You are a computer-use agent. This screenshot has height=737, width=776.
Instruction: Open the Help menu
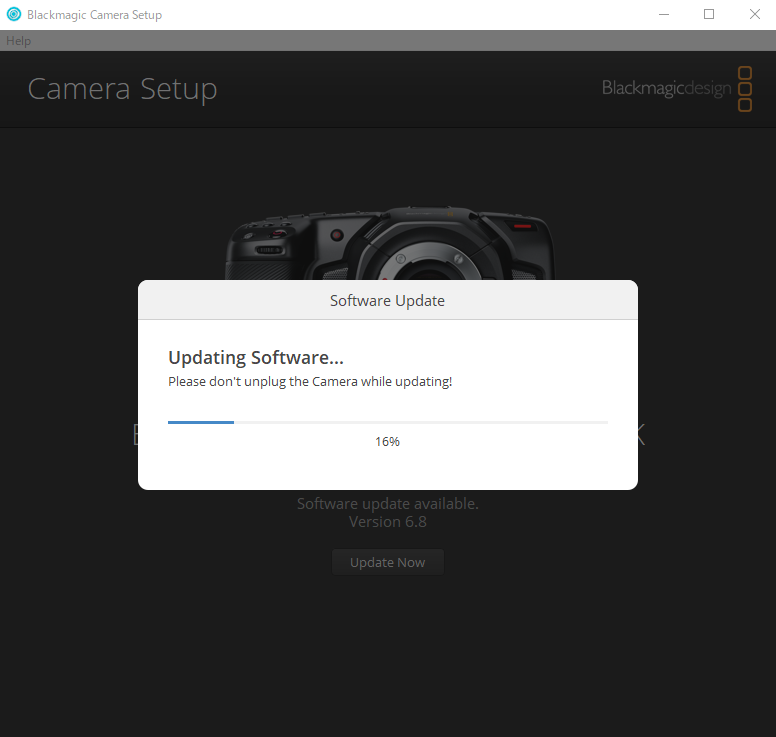[18, 41]
